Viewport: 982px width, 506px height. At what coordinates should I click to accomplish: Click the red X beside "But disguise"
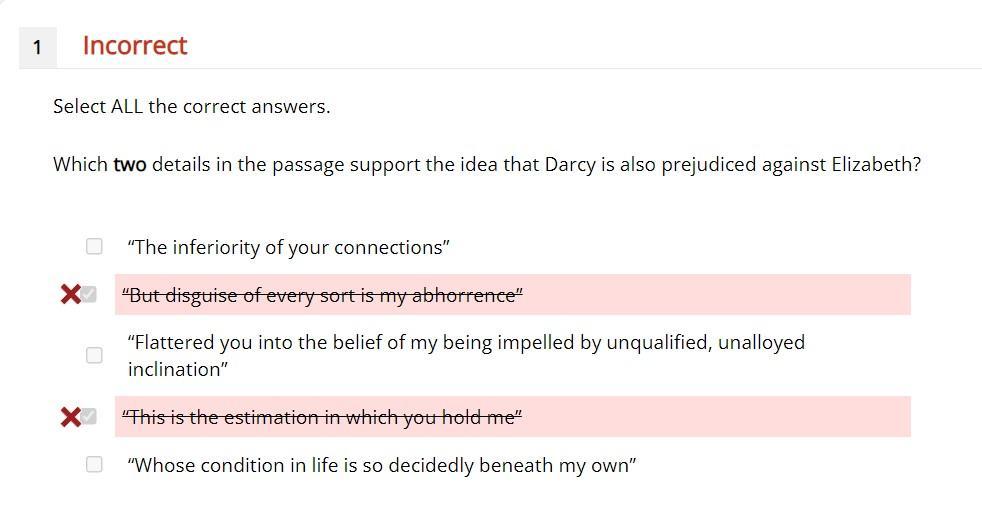70,294
